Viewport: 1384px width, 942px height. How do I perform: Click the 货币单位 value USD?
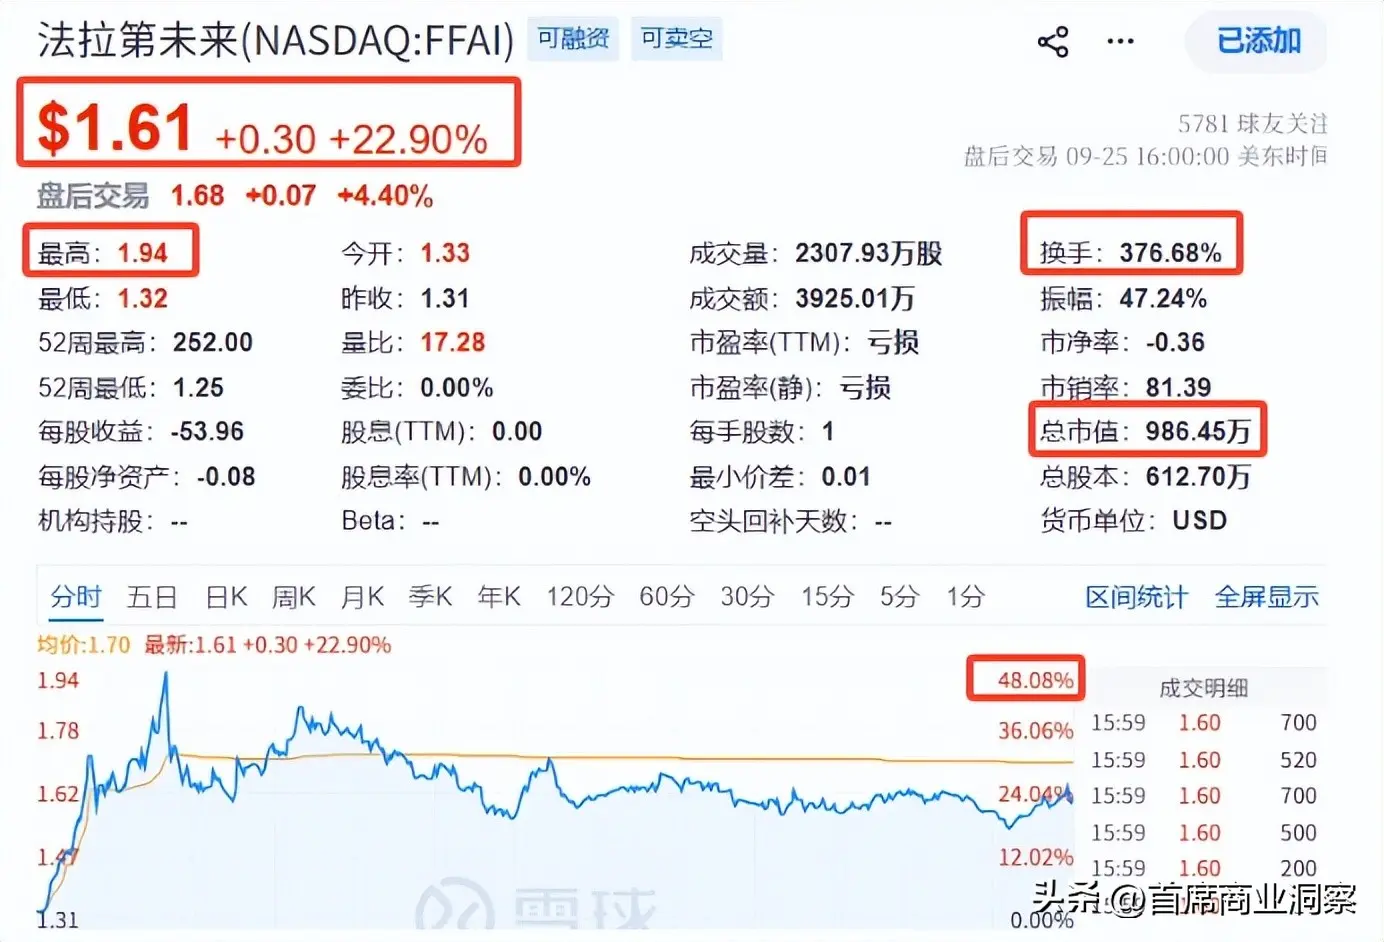1200,520
